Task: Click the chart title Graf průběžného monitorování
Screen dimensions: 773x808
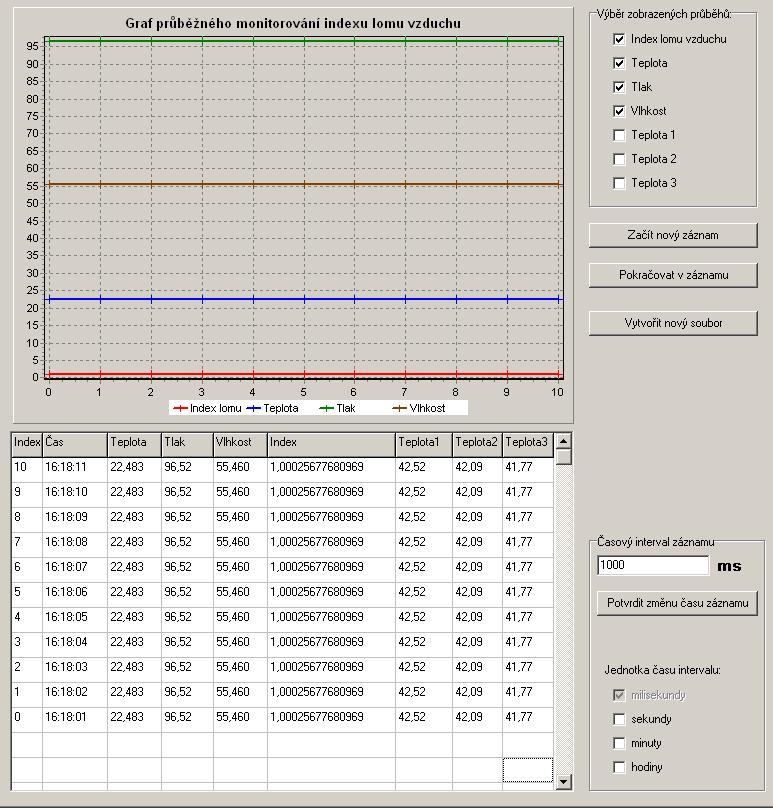Action: [x=293, y=24]
